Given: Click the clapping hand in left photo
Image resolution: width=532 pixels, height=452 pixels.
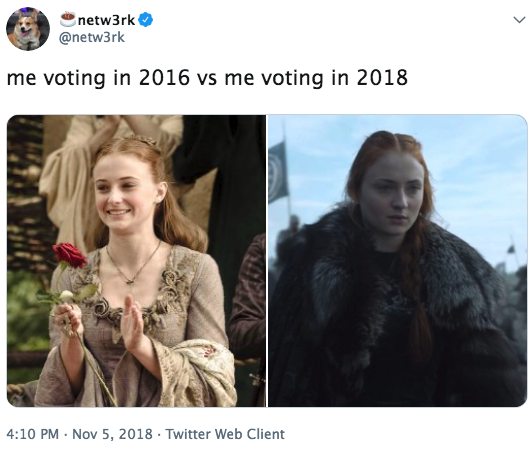Looking at the screenshot, I should (x=132, y=322).
